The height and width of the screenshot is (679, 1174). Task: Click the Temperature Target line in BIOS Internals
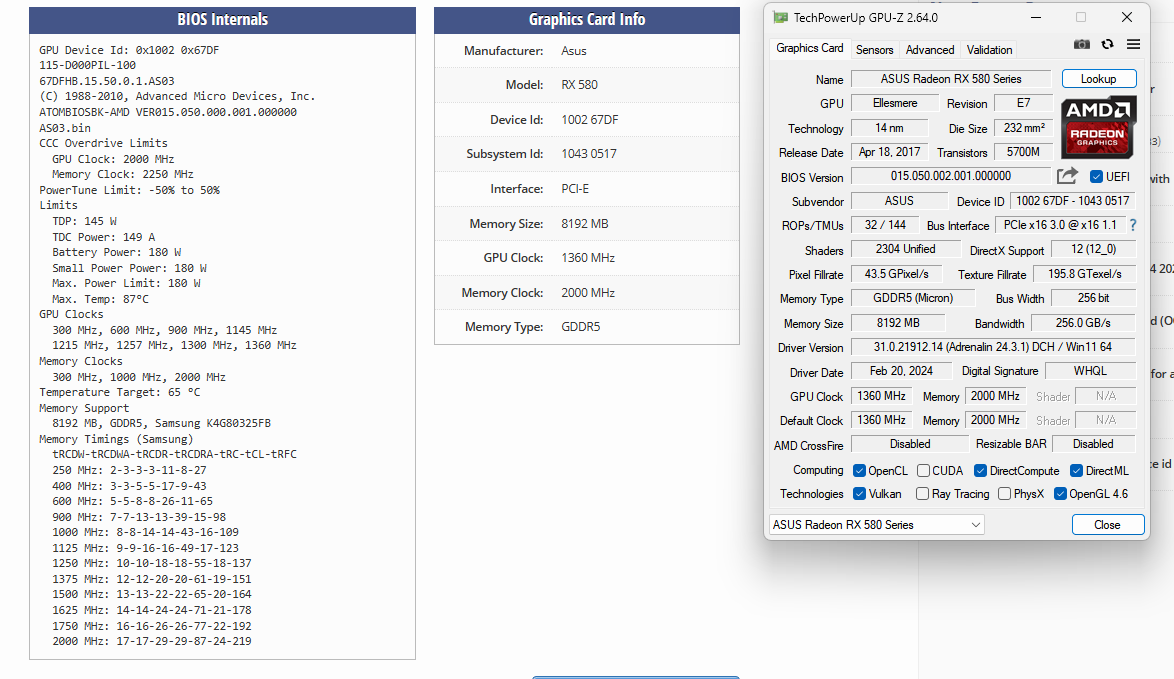point(120,392)
